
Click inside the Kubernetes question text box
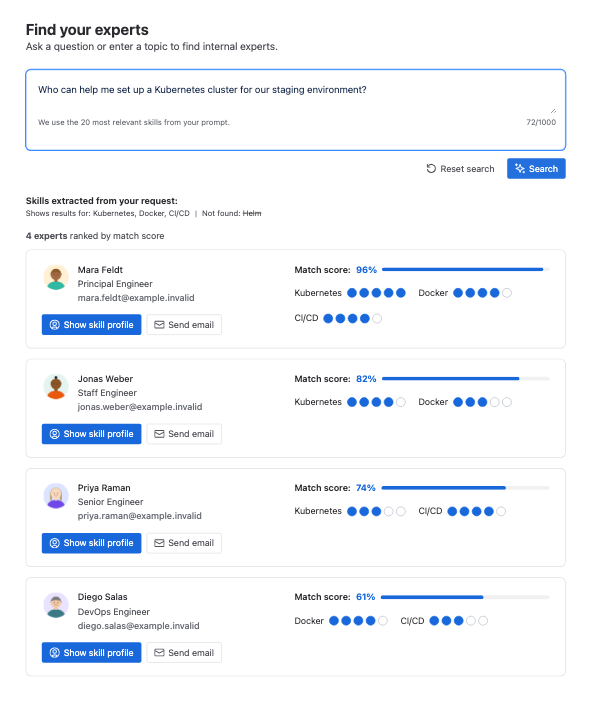pyautogui.click(x=297, y=96)
